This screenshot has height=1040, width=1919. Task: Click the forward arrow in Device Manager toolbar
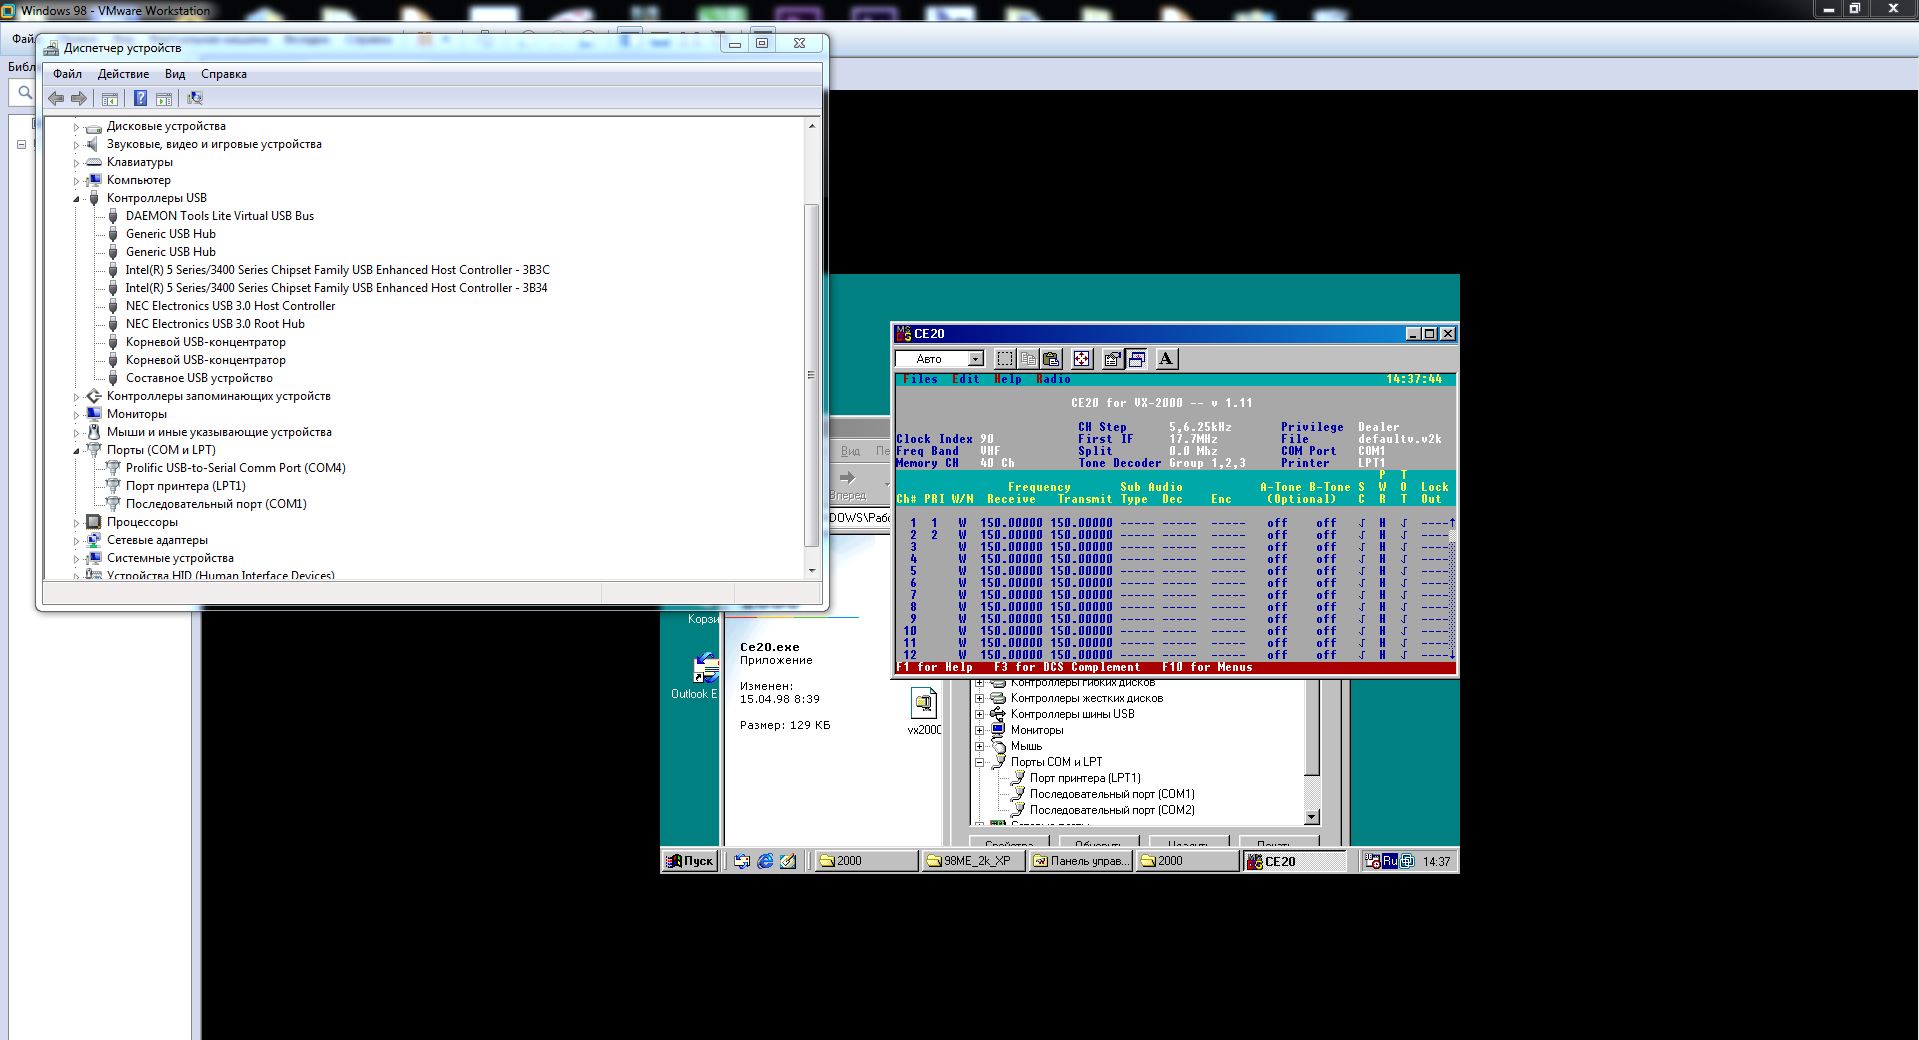click(79, 98)
